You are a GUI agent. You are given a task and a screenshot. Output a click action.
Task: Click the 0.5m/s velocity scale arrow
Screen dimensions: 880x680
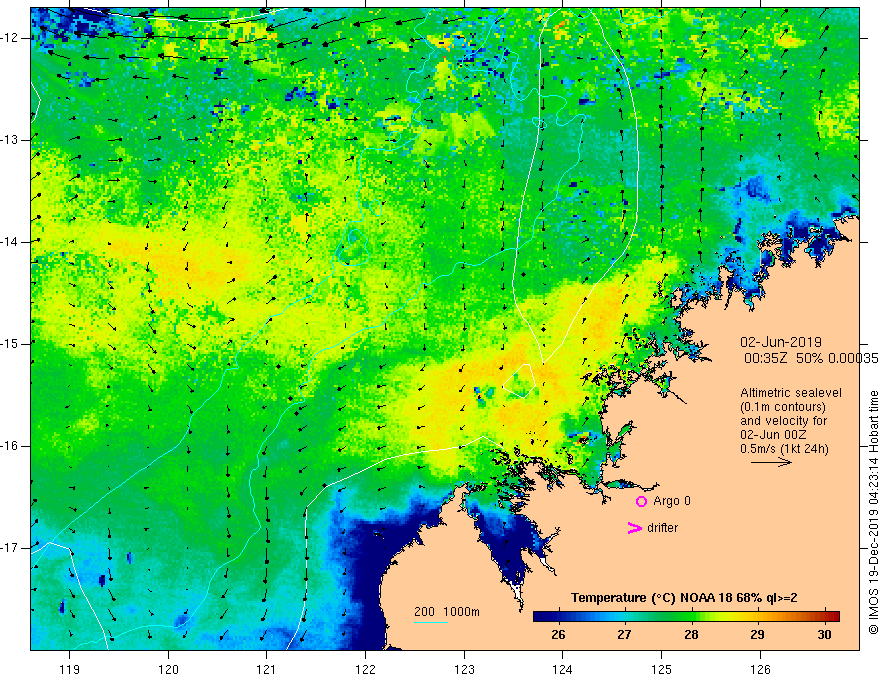click(x=771, y=462)
